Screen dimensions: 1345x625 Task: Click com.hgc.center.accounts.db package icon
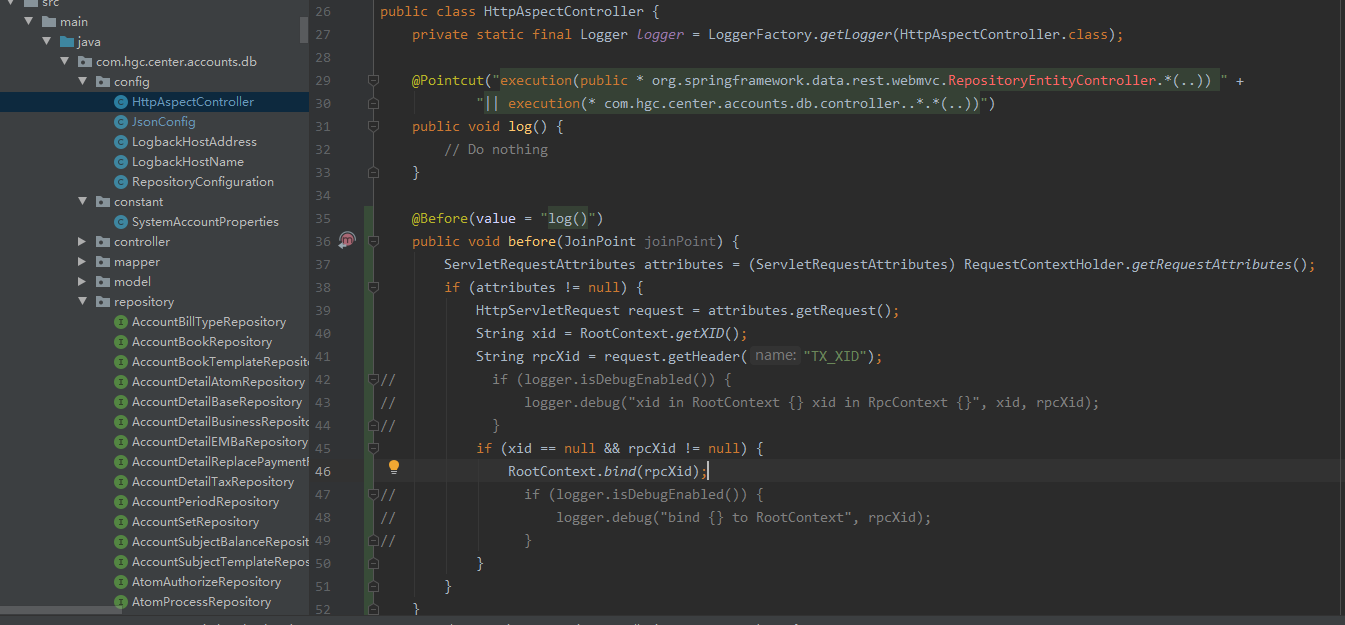[85, 62]
